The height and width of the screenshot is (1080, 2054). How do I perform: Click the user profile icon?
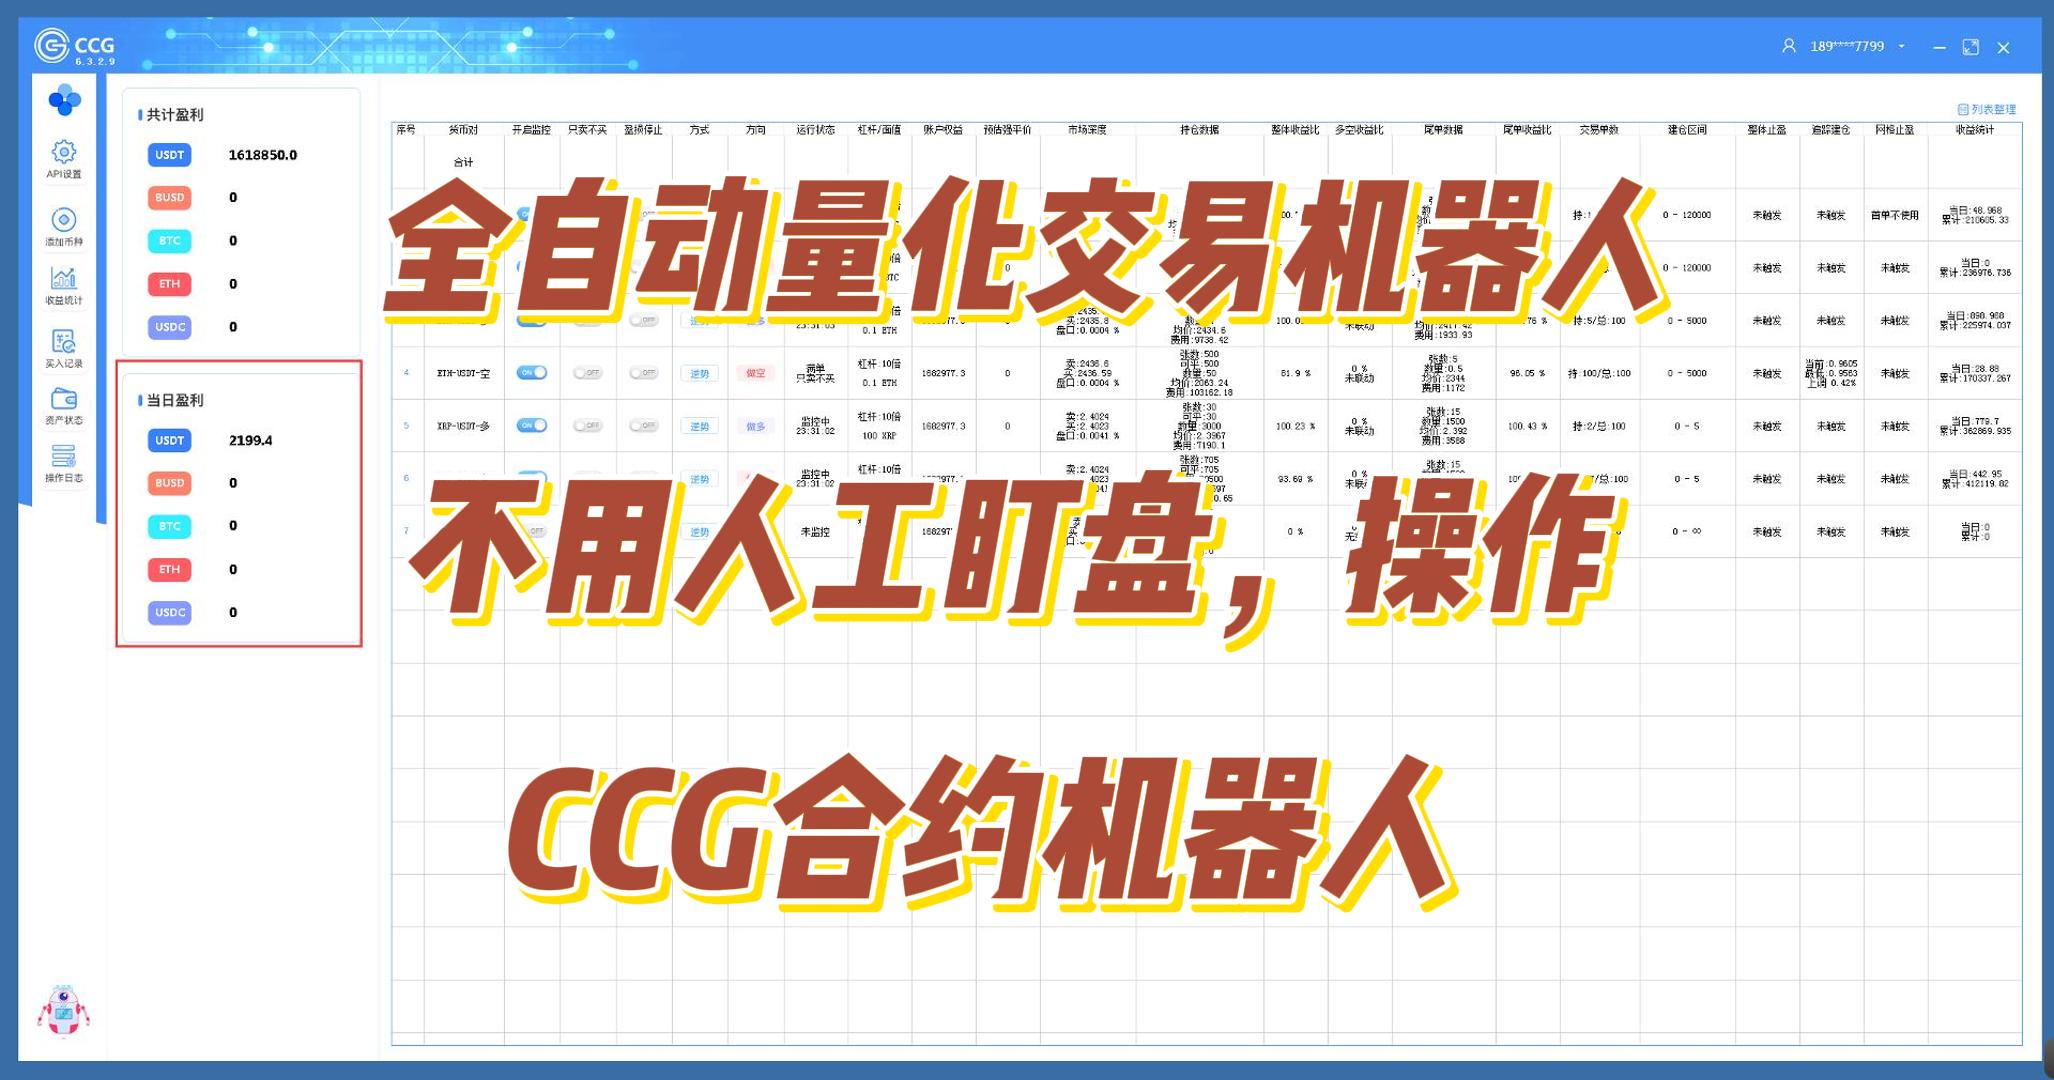pos(1789,46)
